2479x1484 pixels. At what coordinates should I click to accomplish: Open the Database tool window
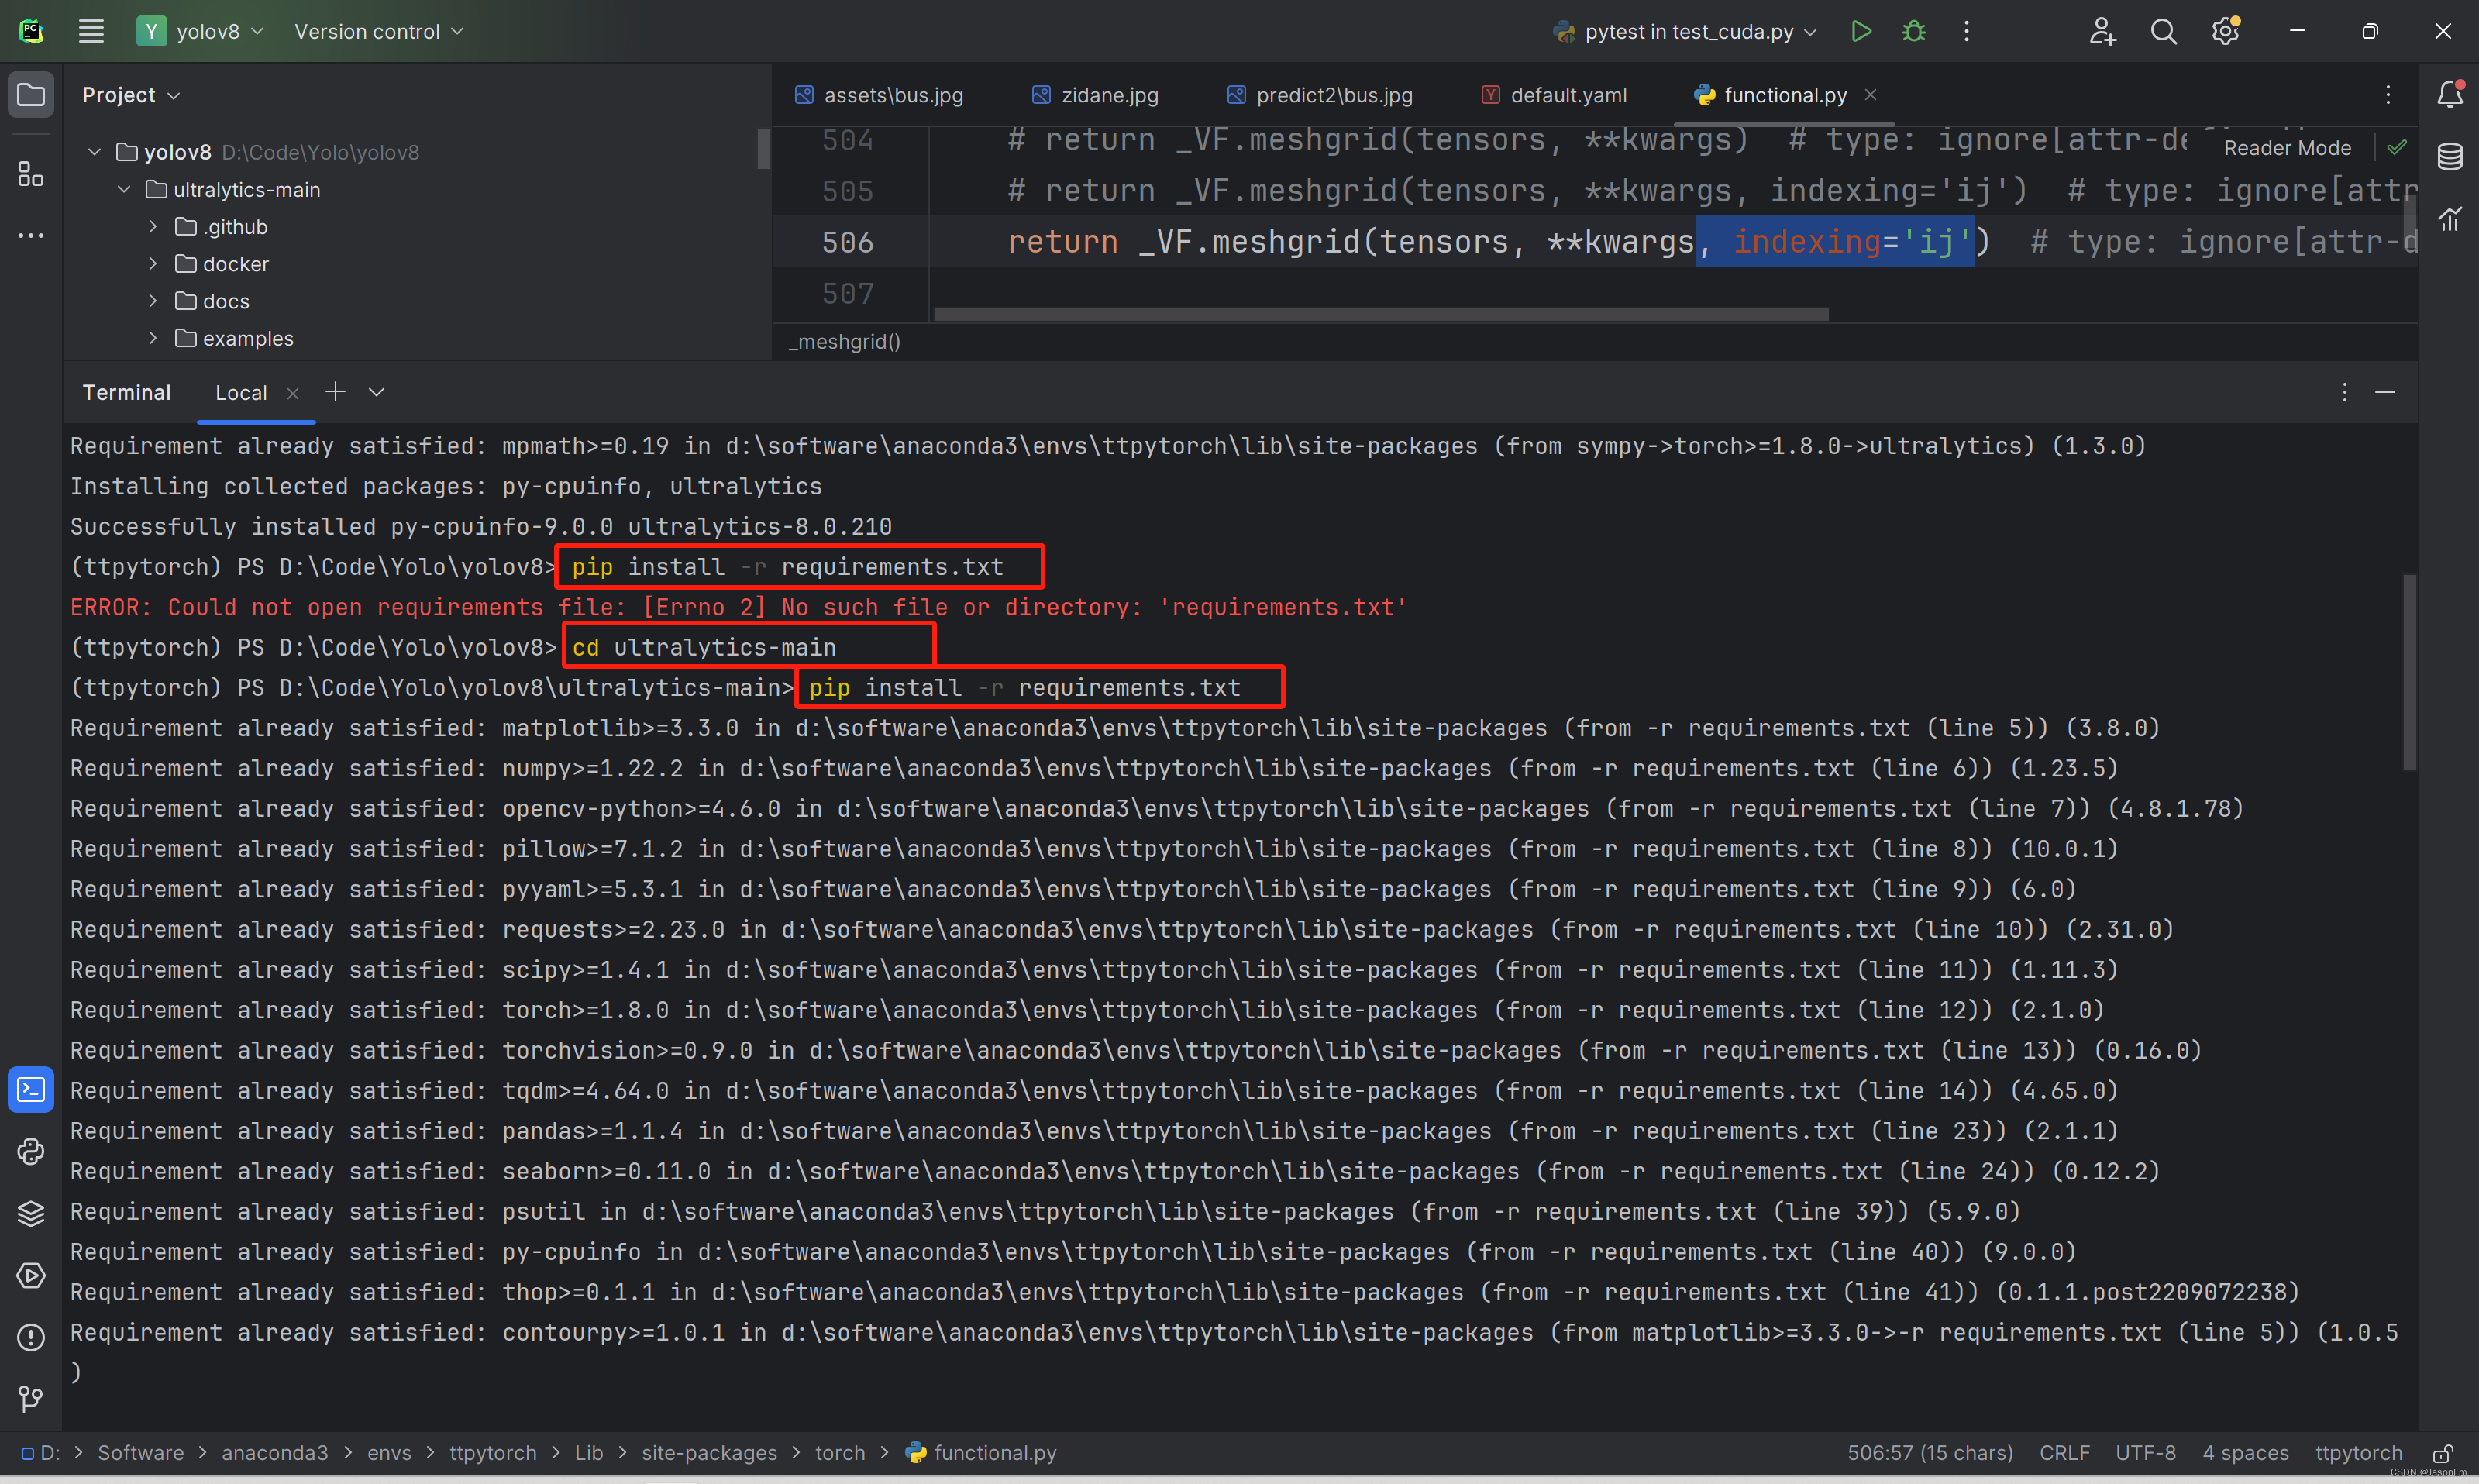point(2449,156)
